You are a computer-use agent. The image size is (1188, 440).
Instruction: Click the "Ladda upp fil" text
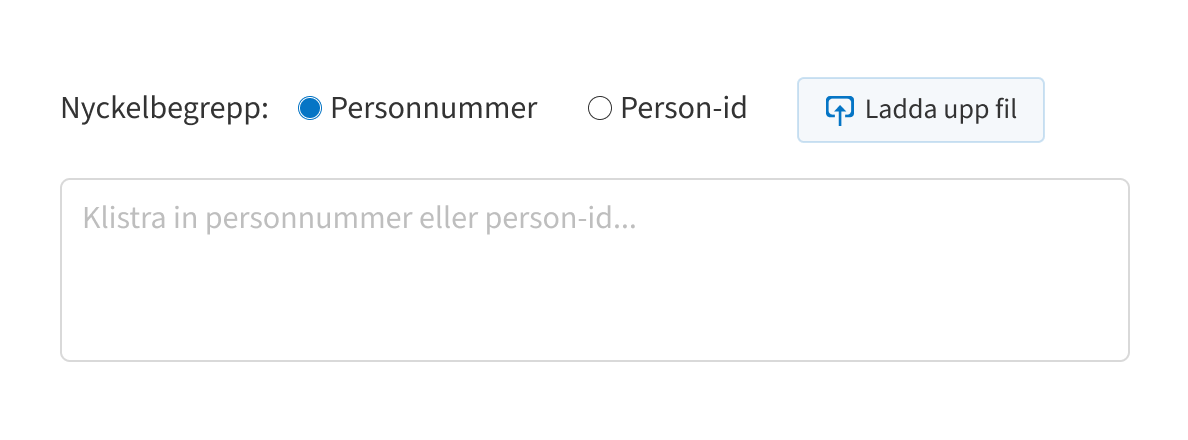(941, 110)
